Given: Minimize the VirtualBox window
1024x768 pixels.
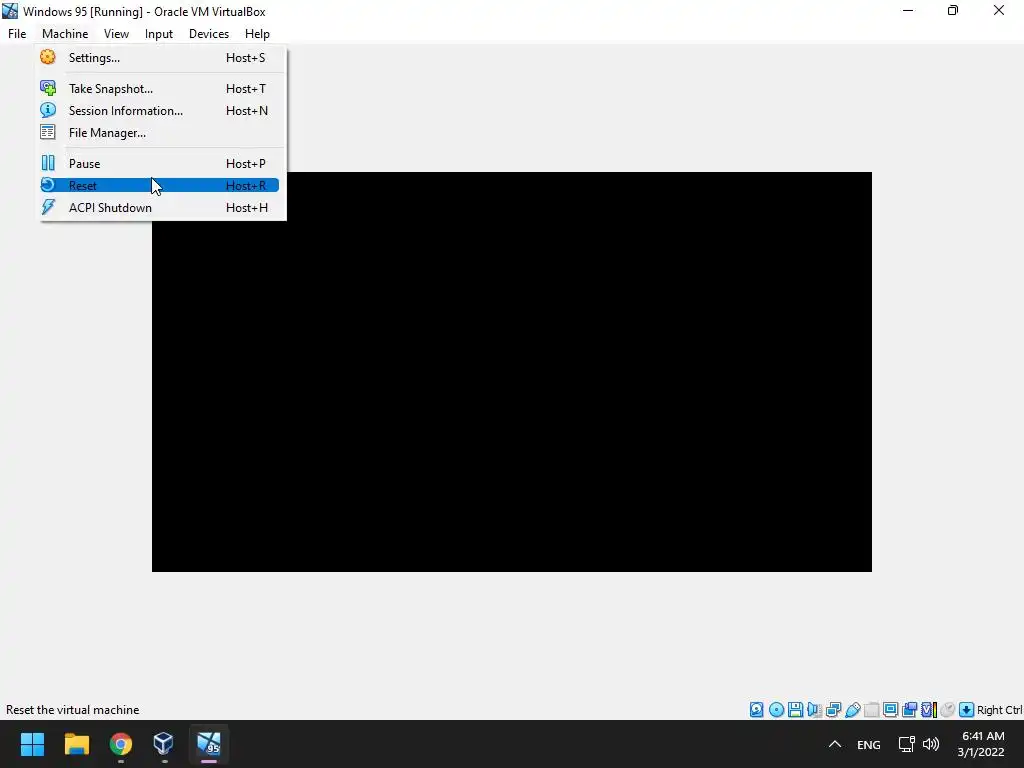Looking at the screenshot, I should pyautogui.click(x=908, y=11).
